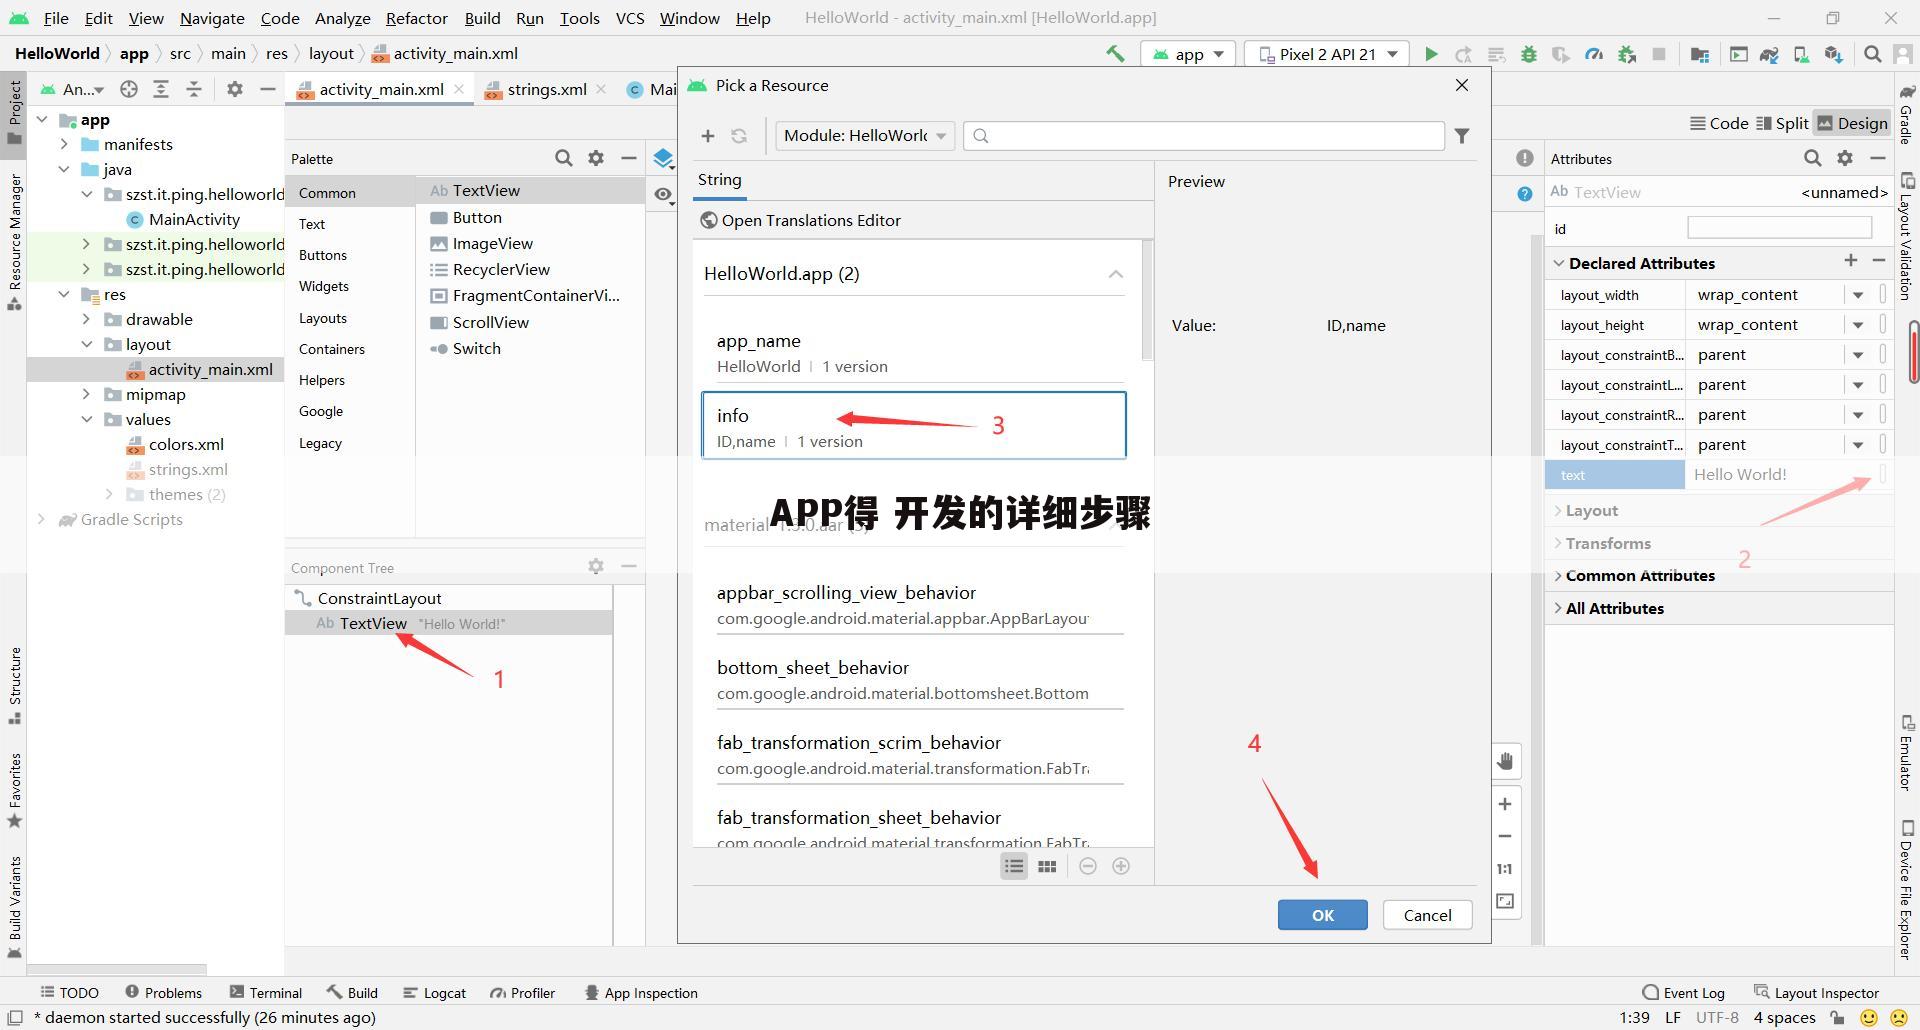
Task: Switch resource list to list view
Action: [x=1014, y=866]
